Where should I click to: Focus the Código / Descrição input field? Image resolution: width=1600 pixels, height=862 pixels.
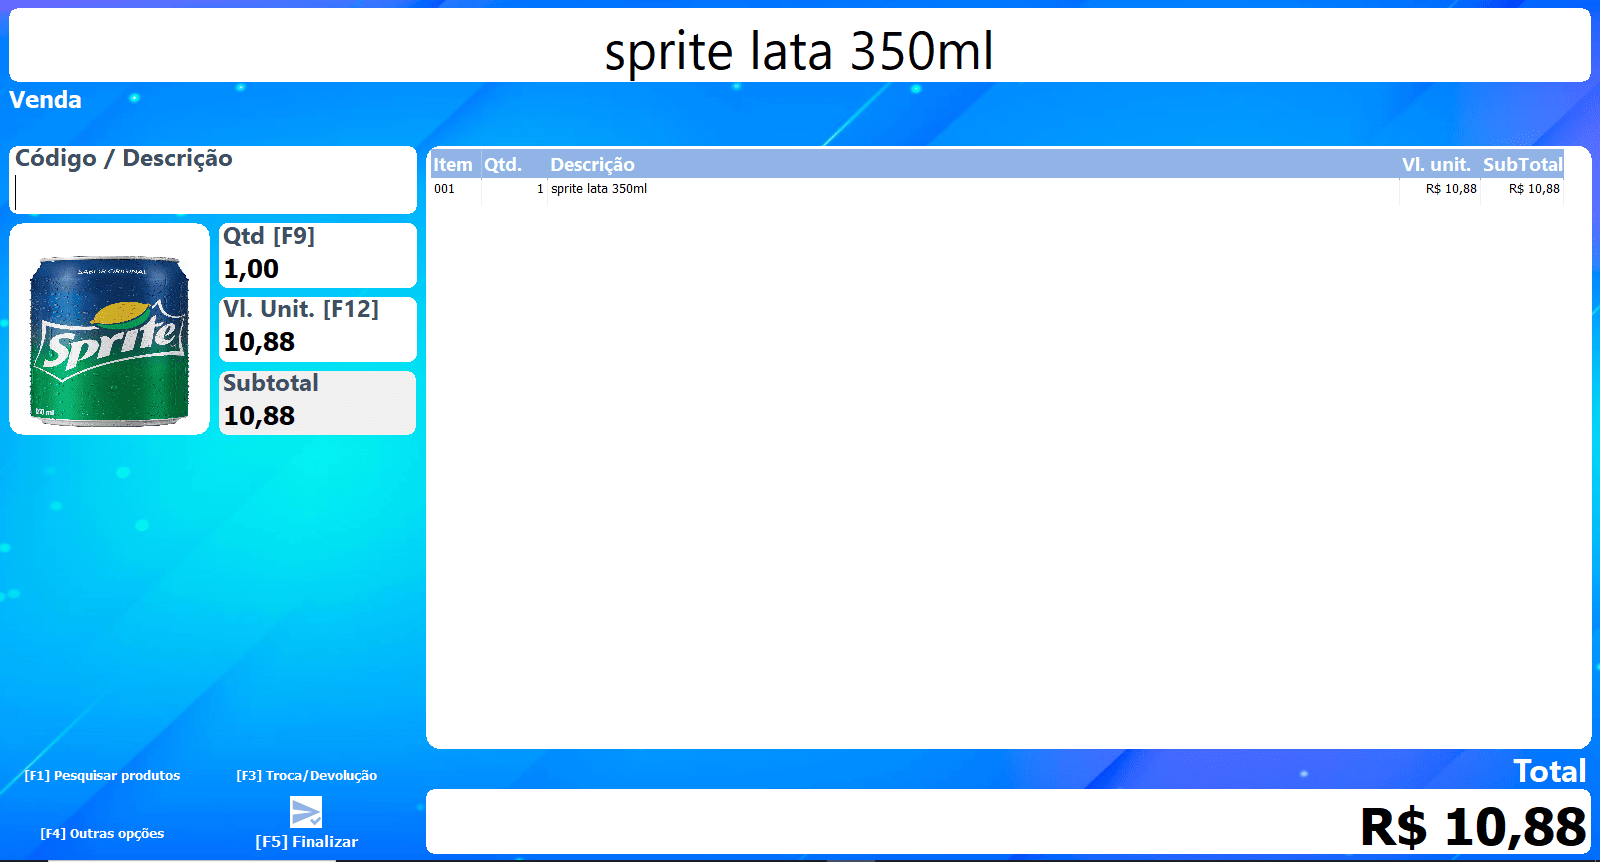pyautogui.click(x=213, y=193)
